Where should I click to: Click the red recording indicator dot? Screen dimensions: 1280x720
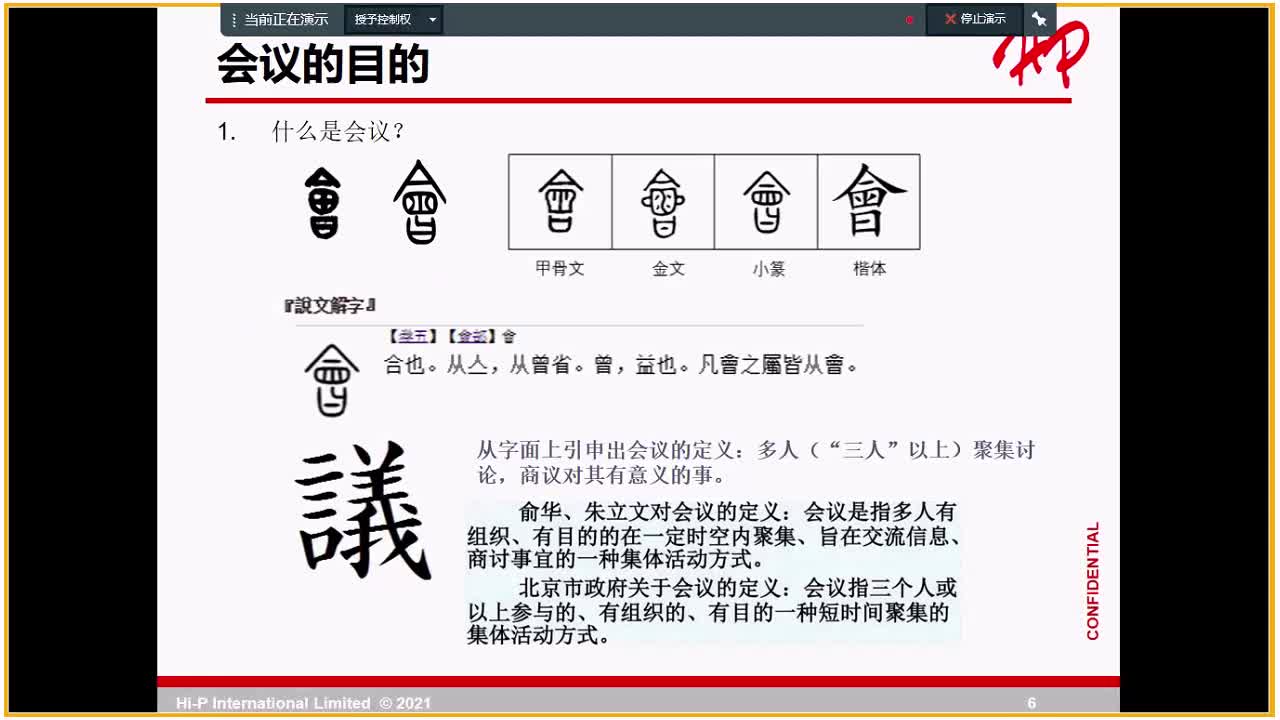coord(909,18)
